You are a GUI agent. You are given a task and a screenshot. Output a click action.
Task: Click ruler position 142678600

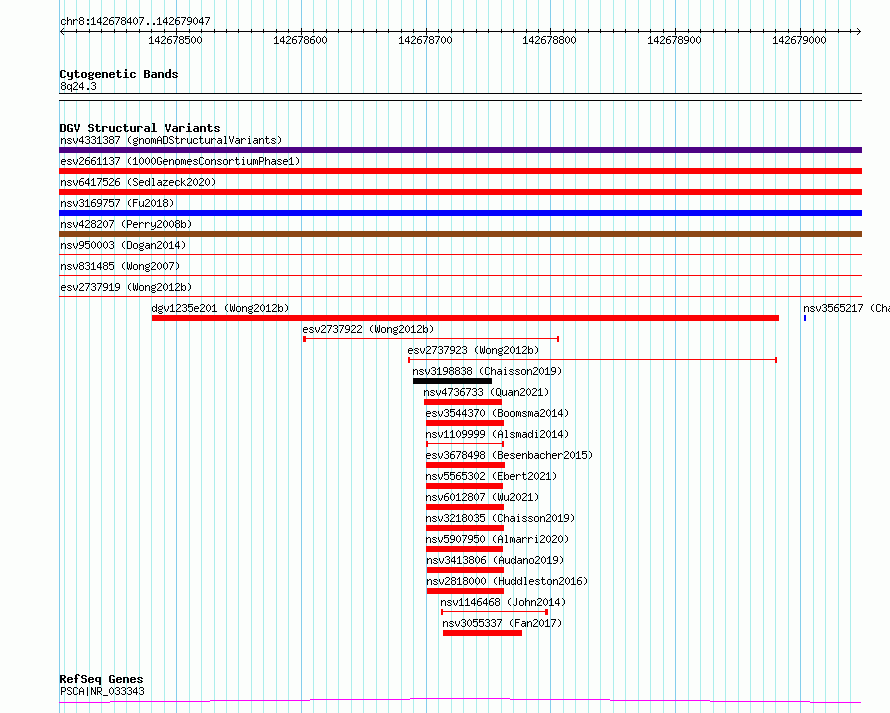click(300, 40)
